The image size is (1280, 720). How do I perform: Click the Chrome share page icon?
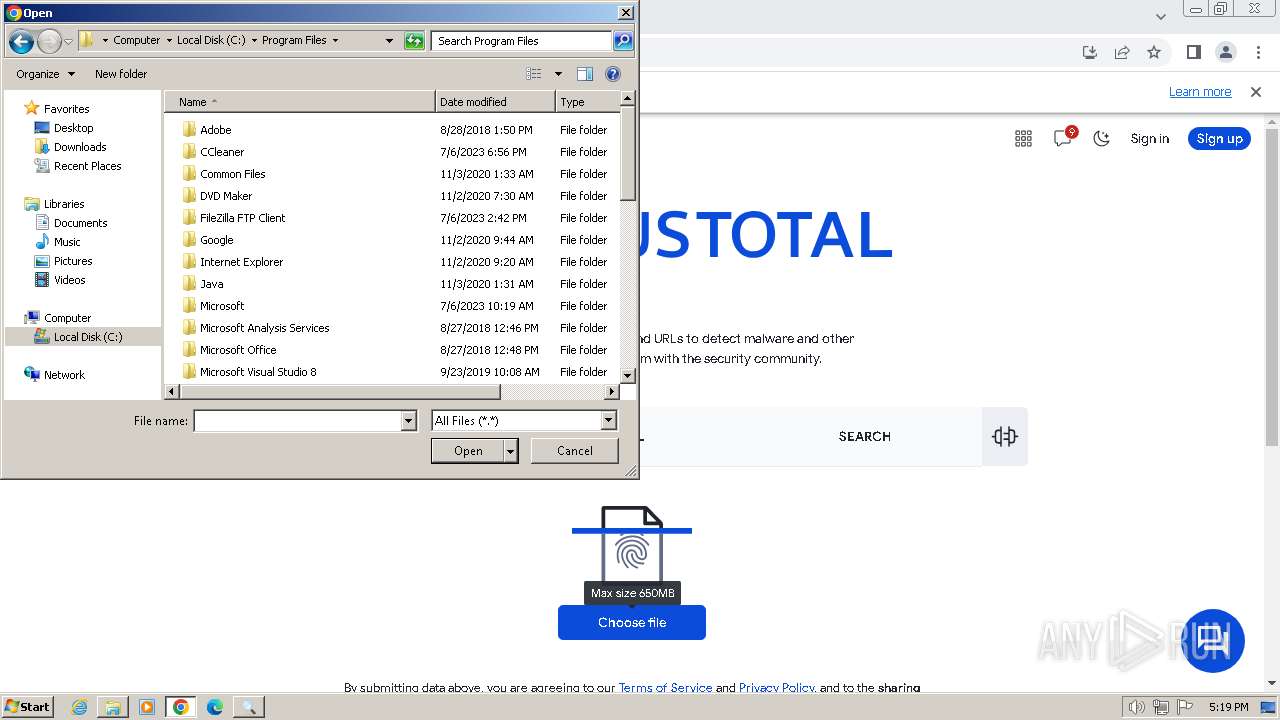[x=1122, y=52]
